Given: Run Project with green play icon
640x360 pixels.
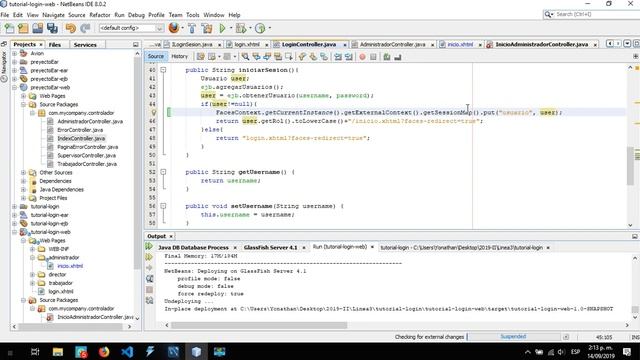Looking at the screenshot, I should tap(222, 28).
